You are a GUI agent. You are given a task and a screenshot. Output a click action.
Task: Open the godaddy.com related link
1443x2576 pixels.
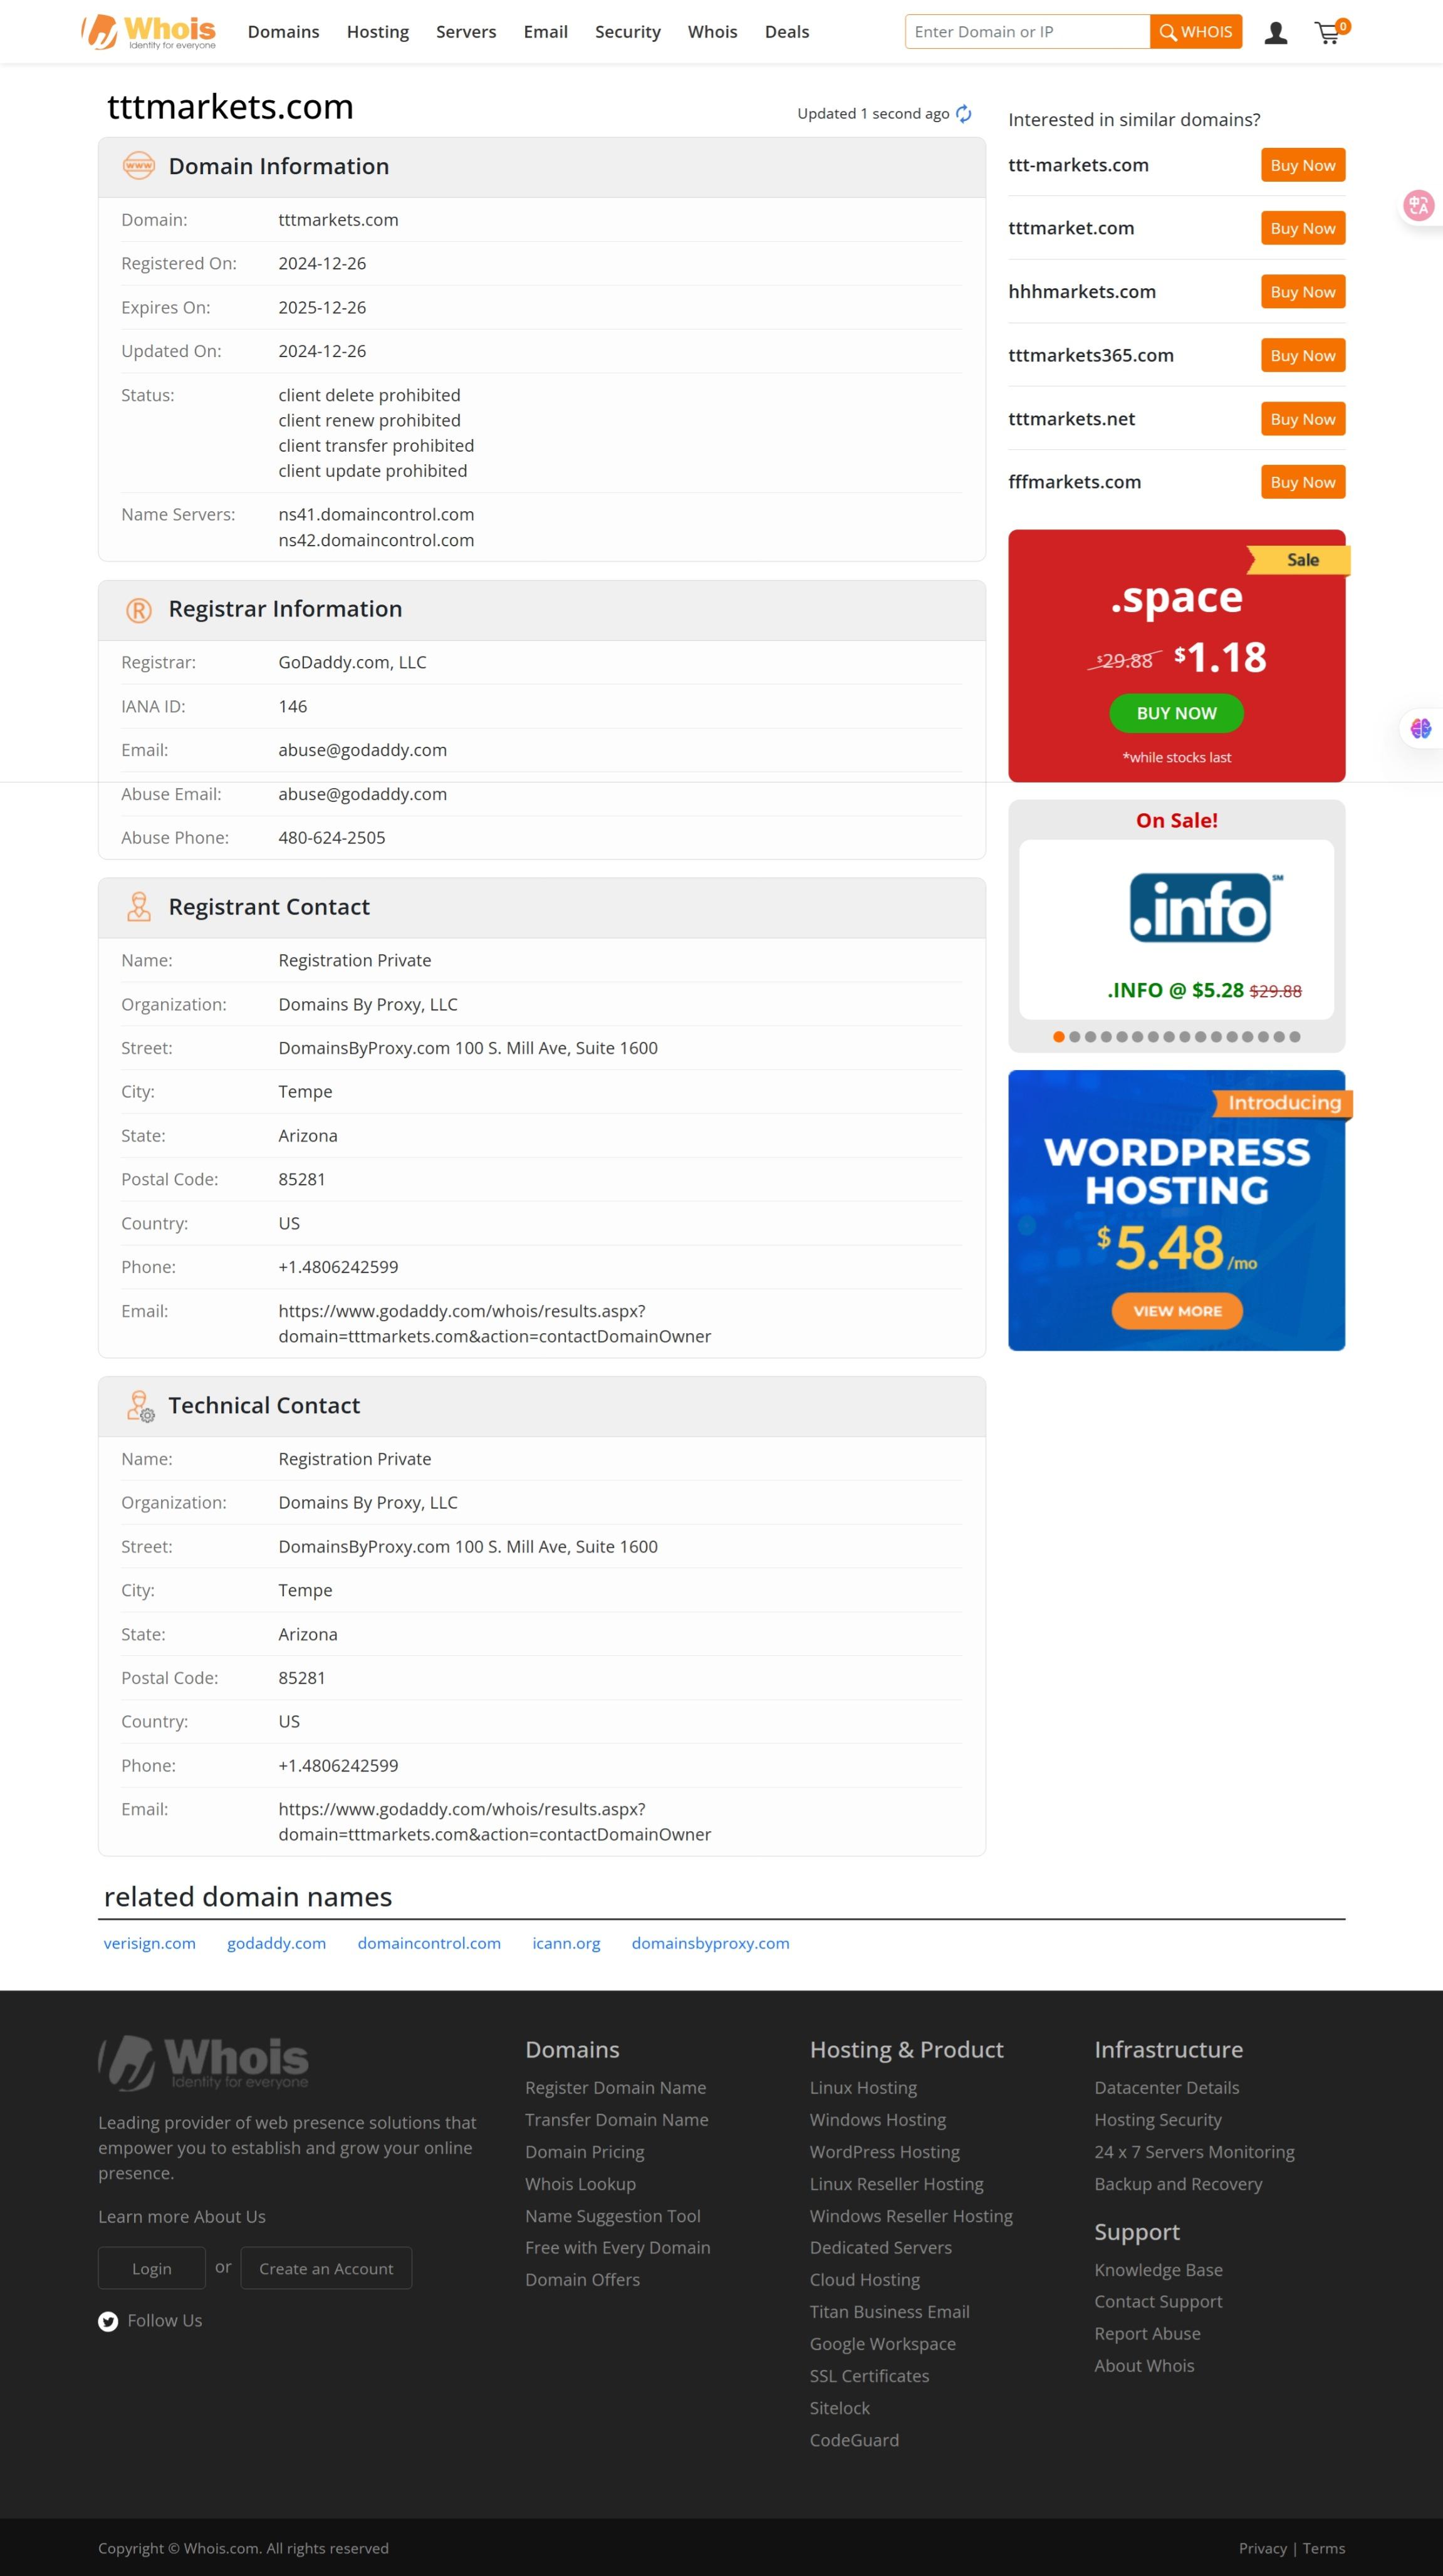pyautogui.click(x=277, y=1943)
